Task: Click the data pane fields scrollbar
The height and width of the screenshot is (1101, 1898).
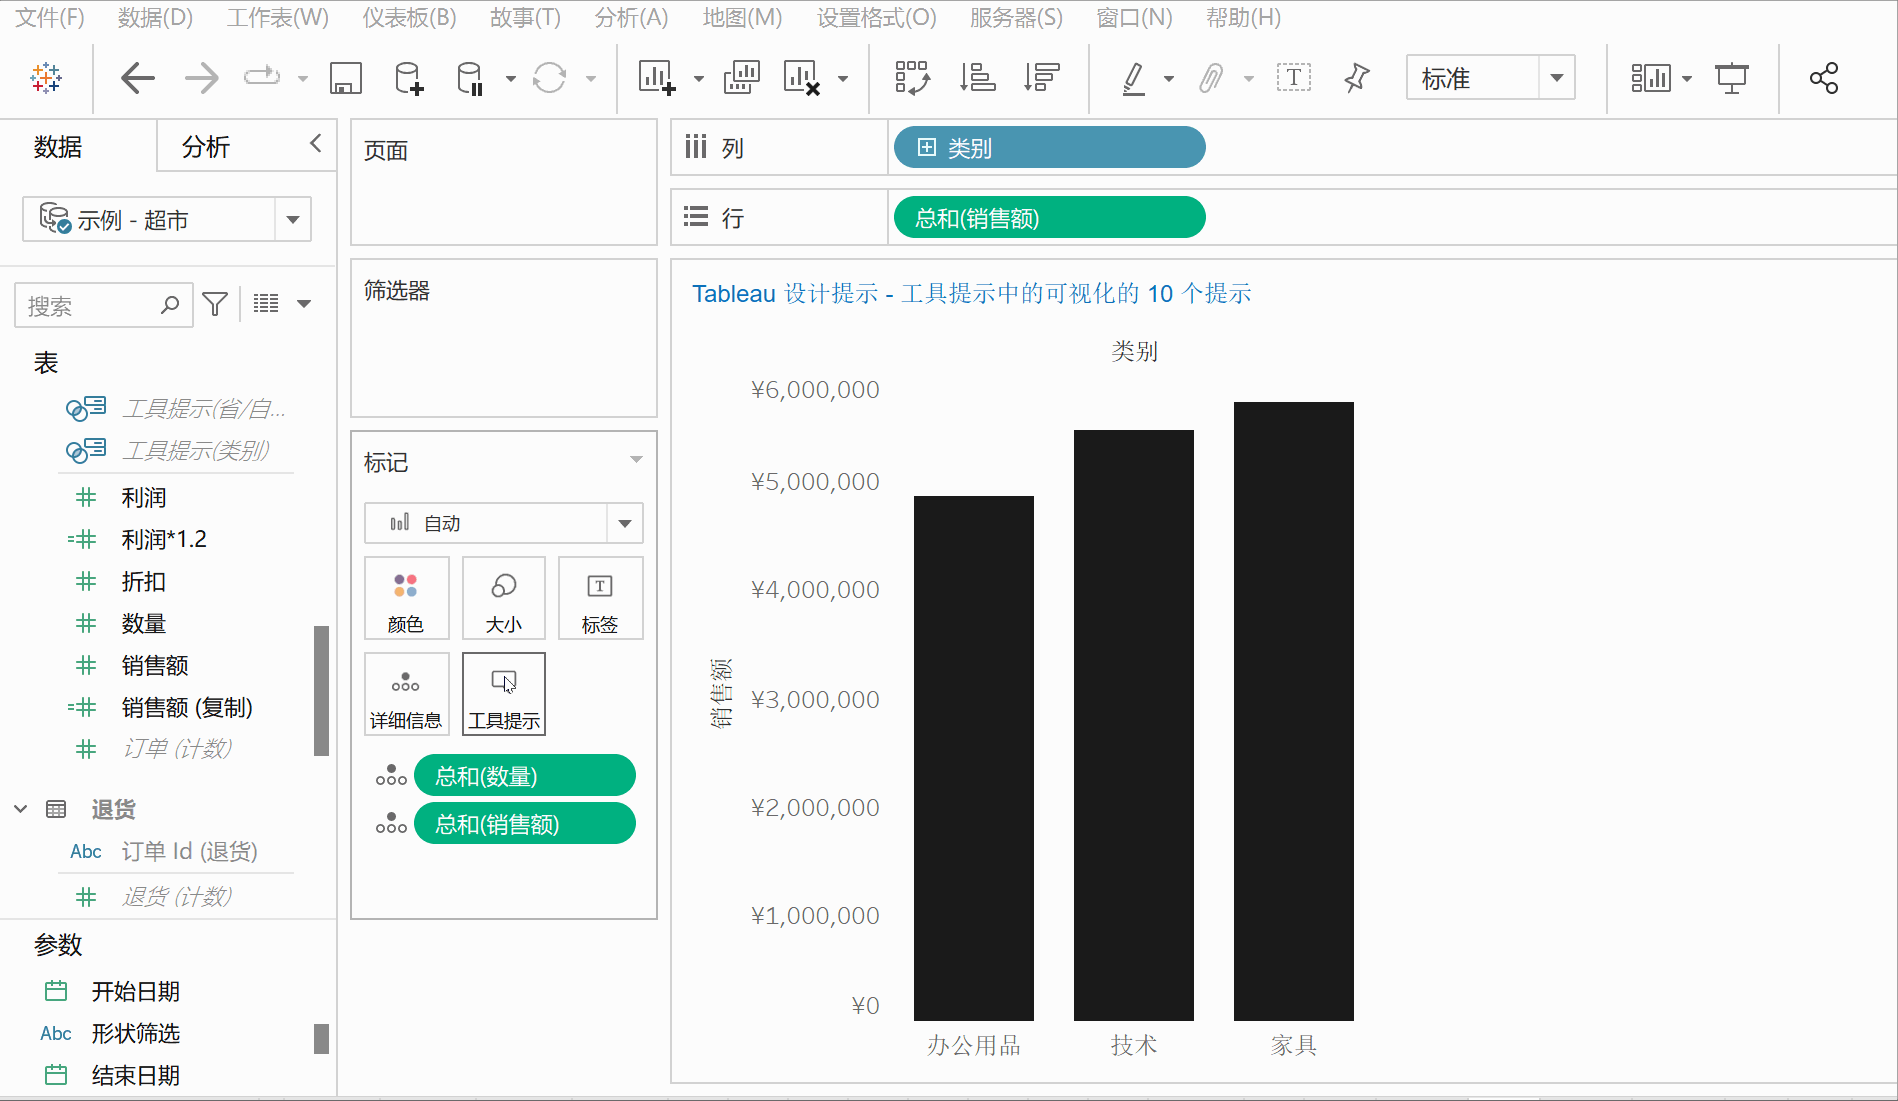Action: pyautogui.click(x=321, y=690)
